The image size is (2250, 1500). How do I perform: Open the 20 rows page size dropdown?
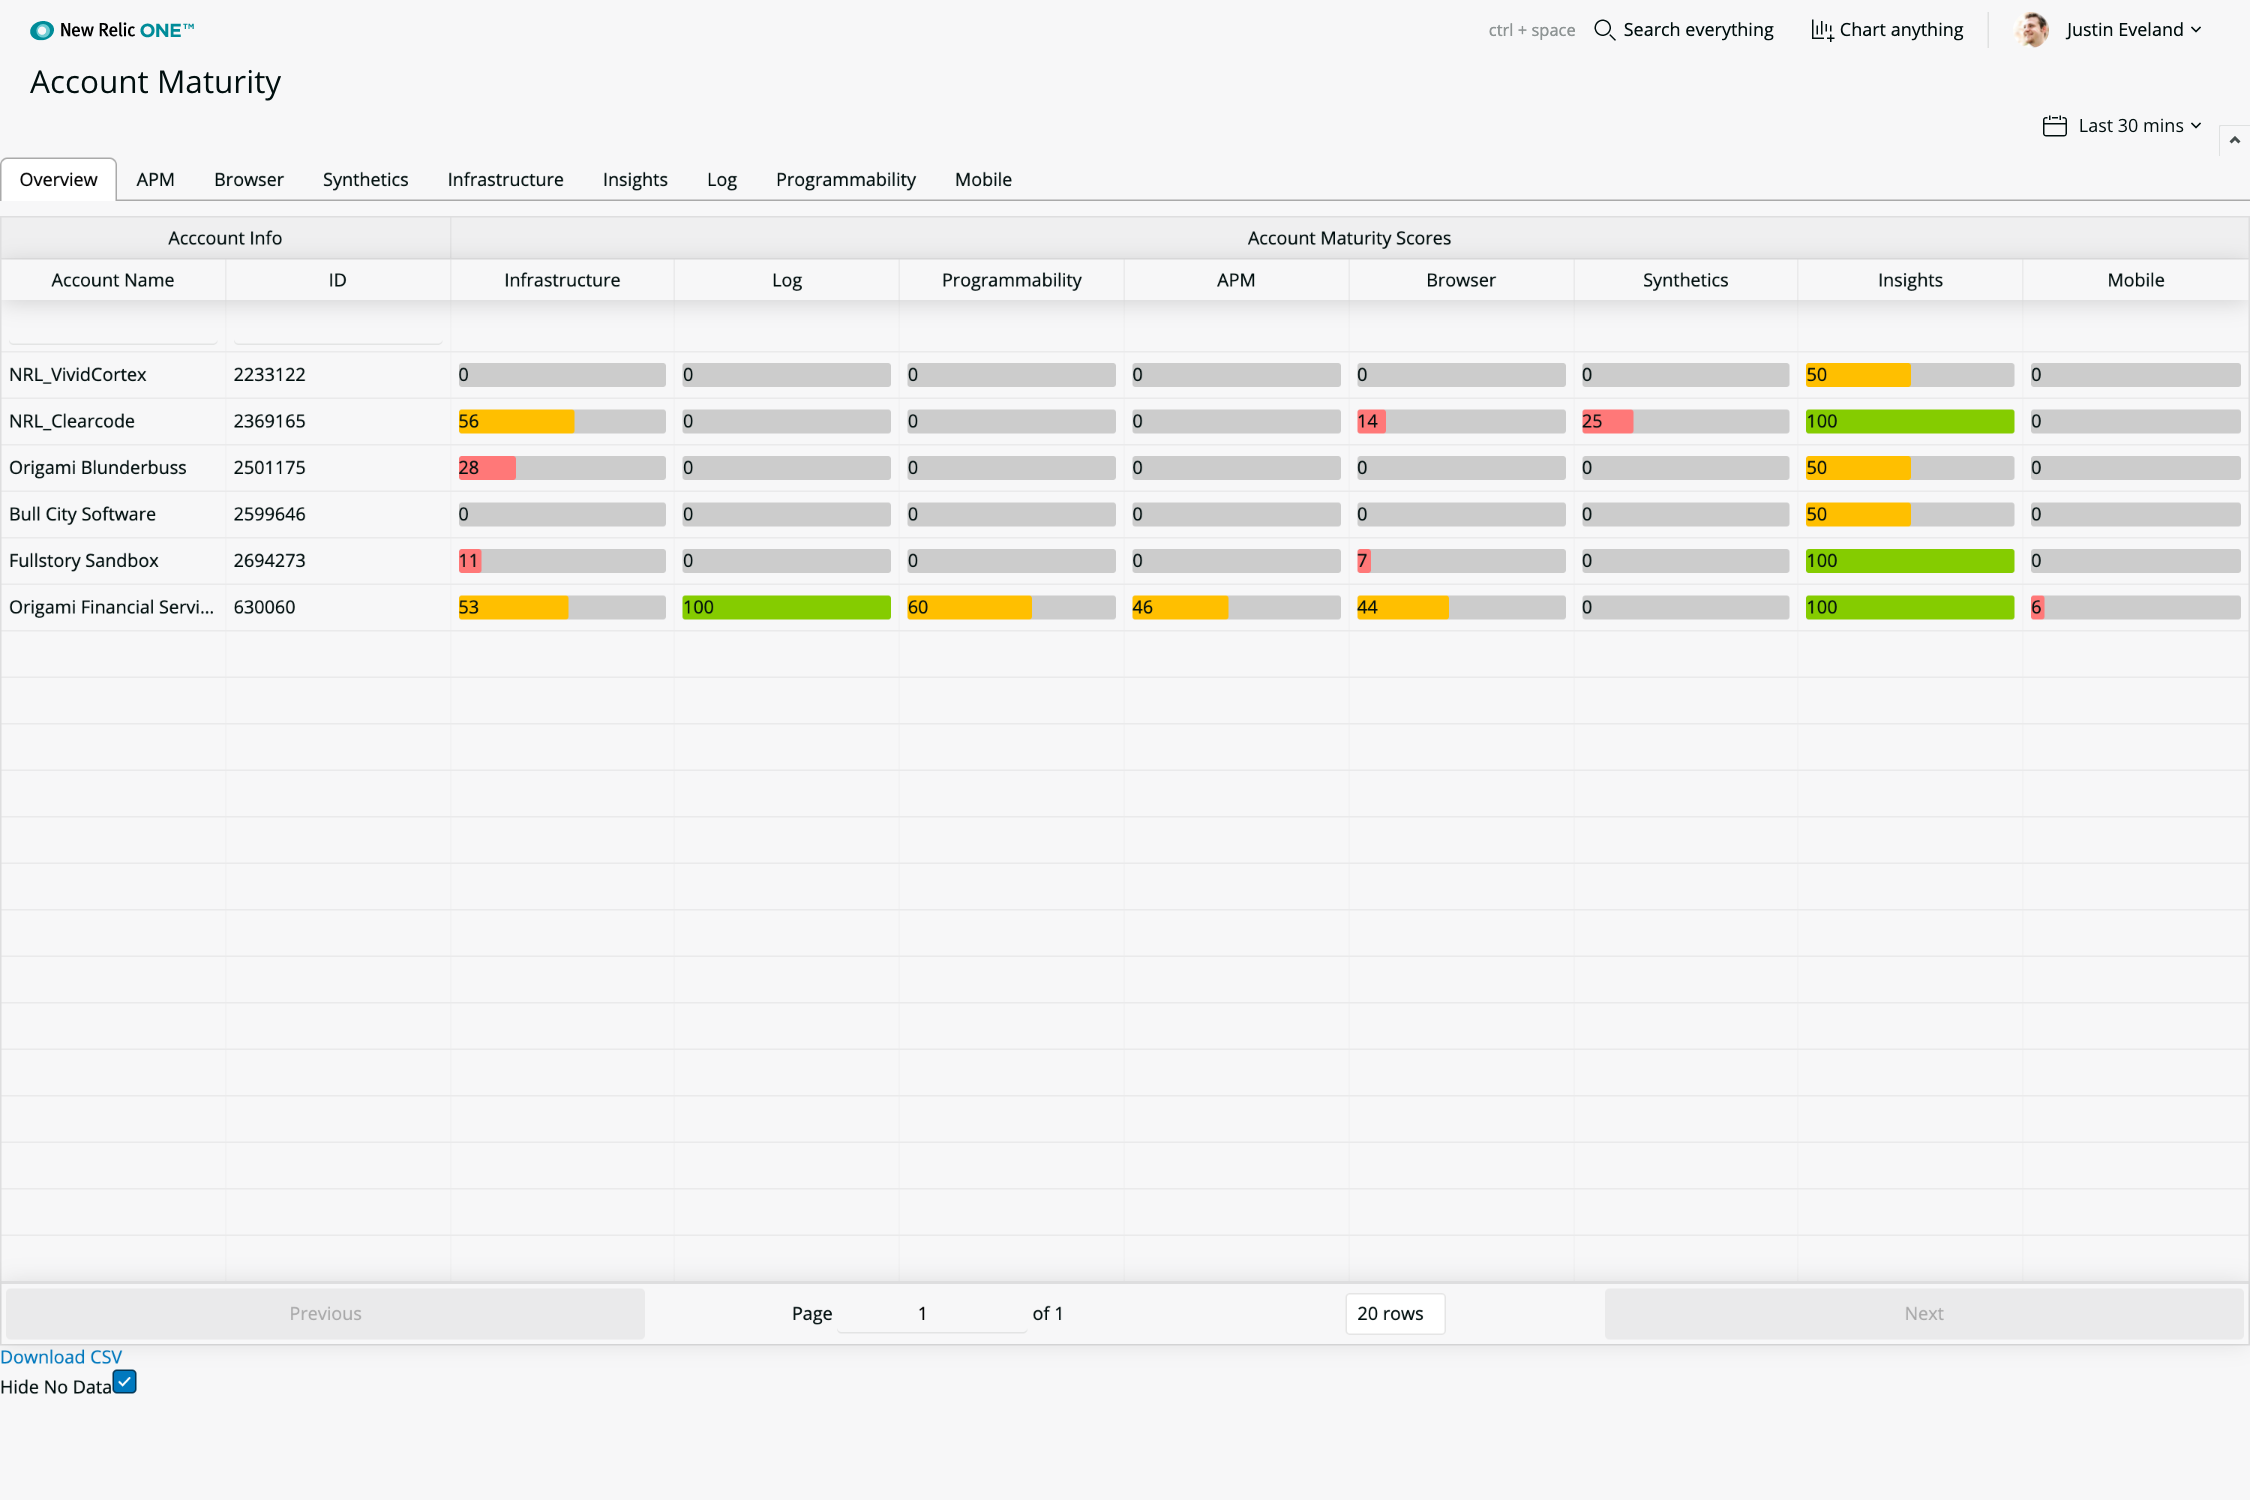[1394, 1313]
